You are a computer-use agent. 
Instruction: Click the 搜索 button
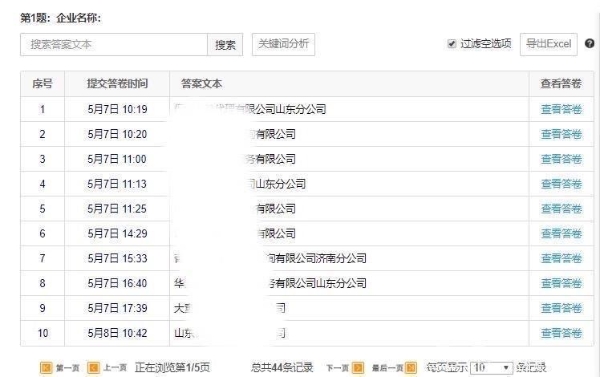[x=225, y=45]
